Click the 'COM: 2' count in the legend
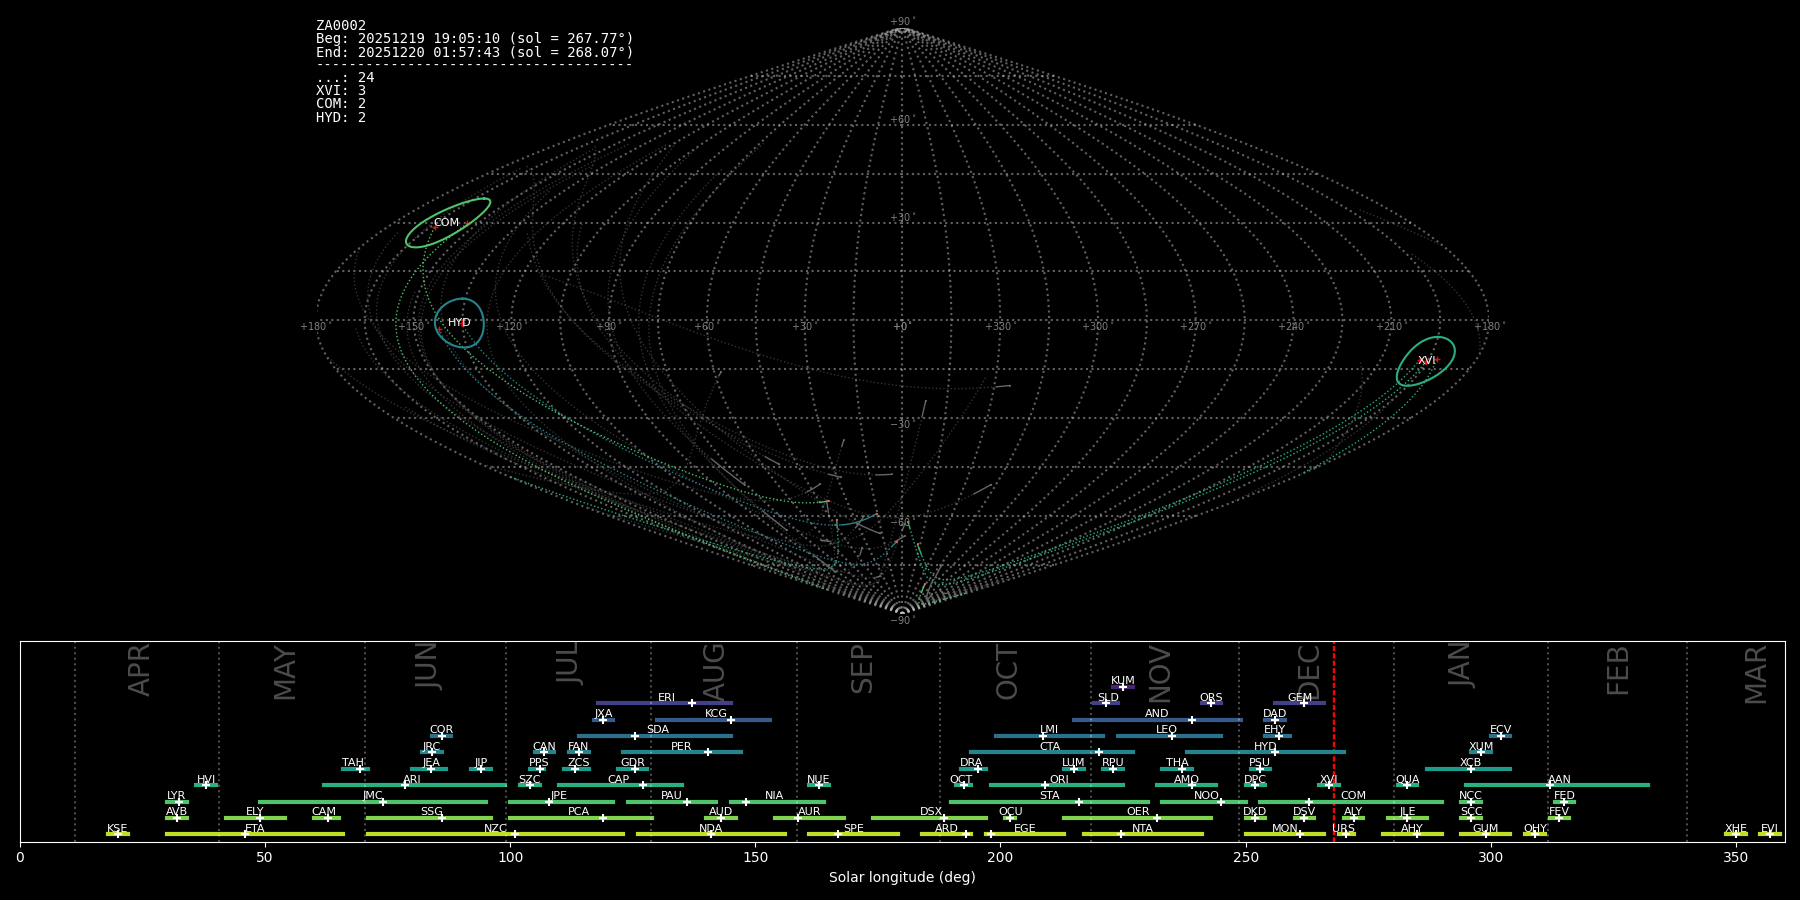The width and height of the screenshot is (1800, 900). click(x=341, y=104)
